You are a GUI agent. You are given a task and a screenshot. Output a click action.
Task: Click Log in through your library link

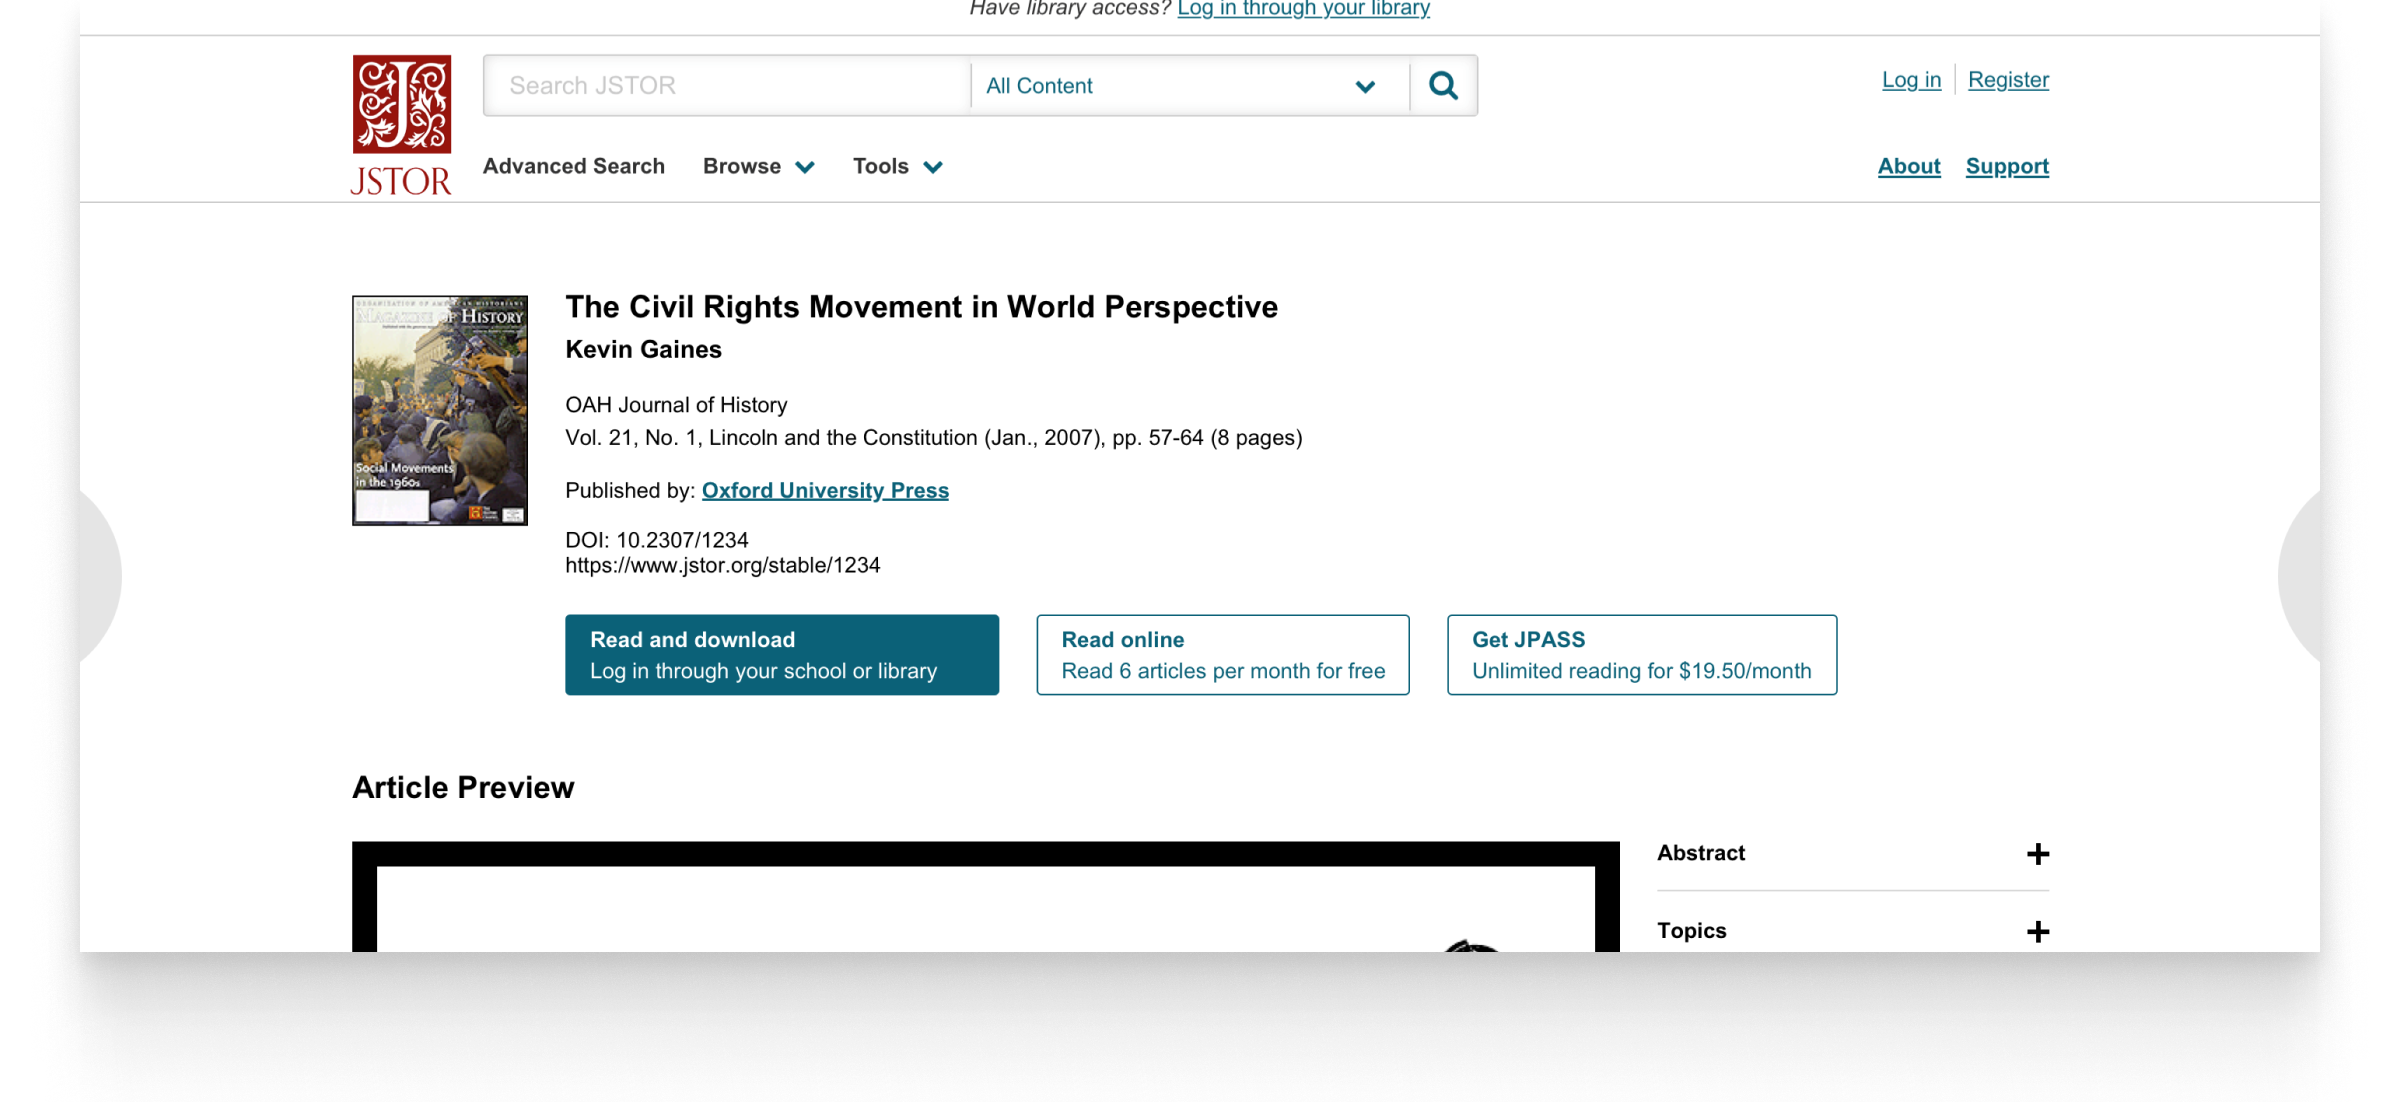[1303, 9]
